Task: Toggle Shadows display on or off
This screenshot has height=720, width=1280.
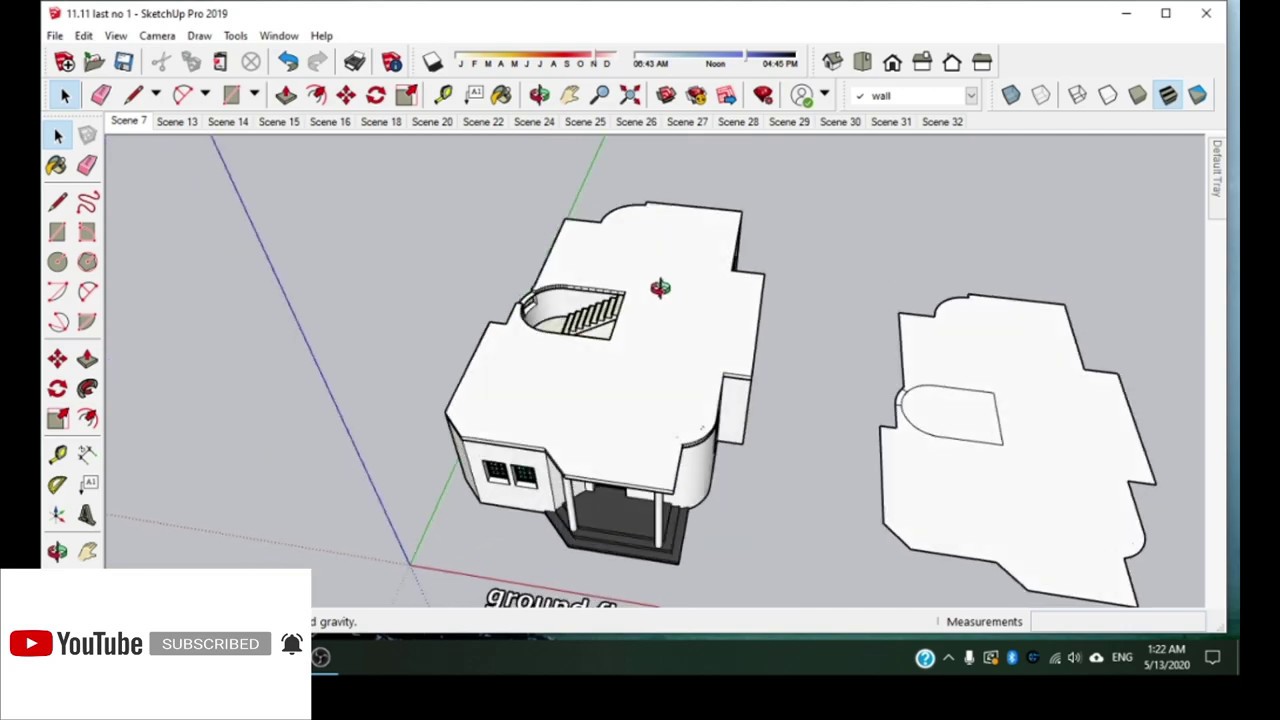Action: [432, 62]
